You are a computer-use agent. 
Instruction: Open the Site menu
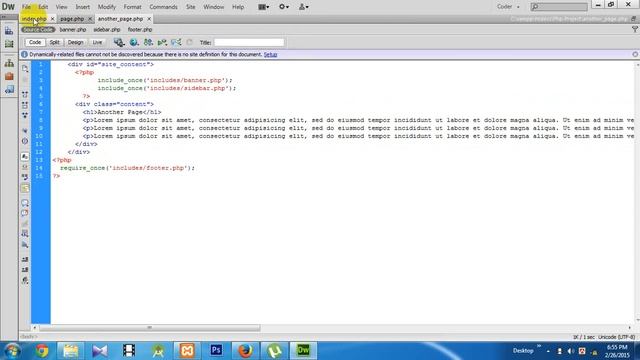click(x=191, y=7)
